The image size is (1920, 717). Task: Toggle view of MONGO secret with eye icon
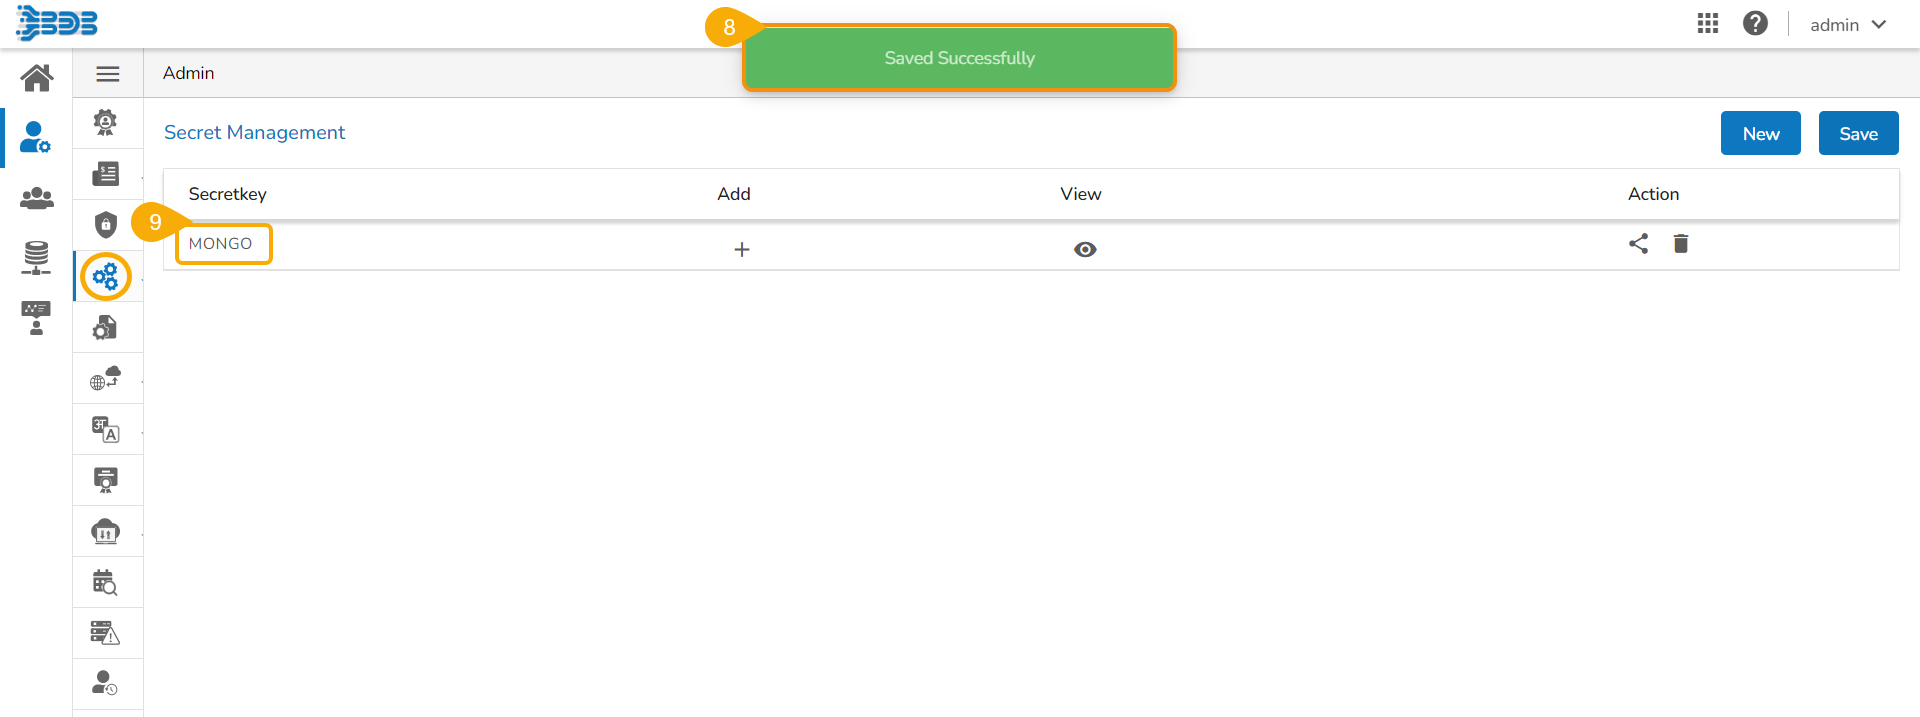pos(1085,250)
